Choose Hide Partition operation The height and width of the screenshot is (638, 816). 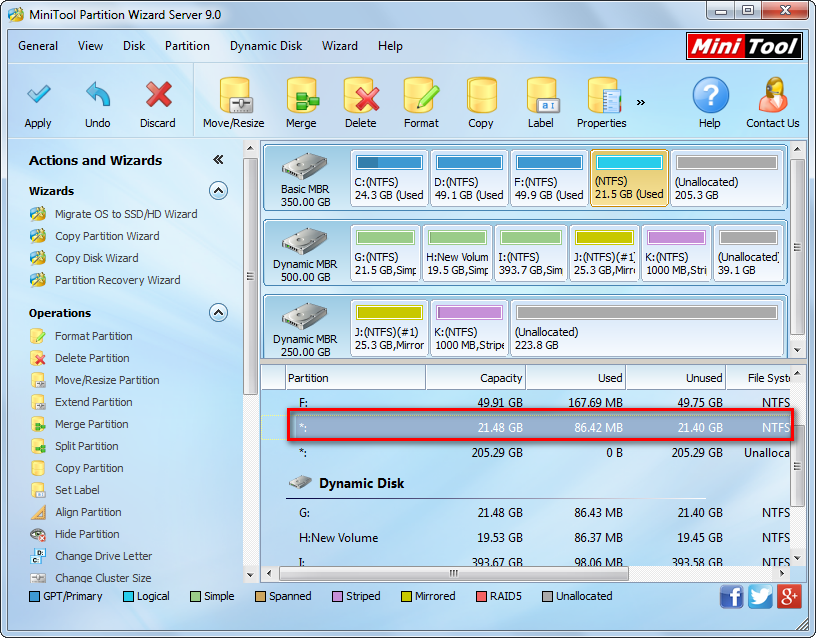[x=87, y=534]
